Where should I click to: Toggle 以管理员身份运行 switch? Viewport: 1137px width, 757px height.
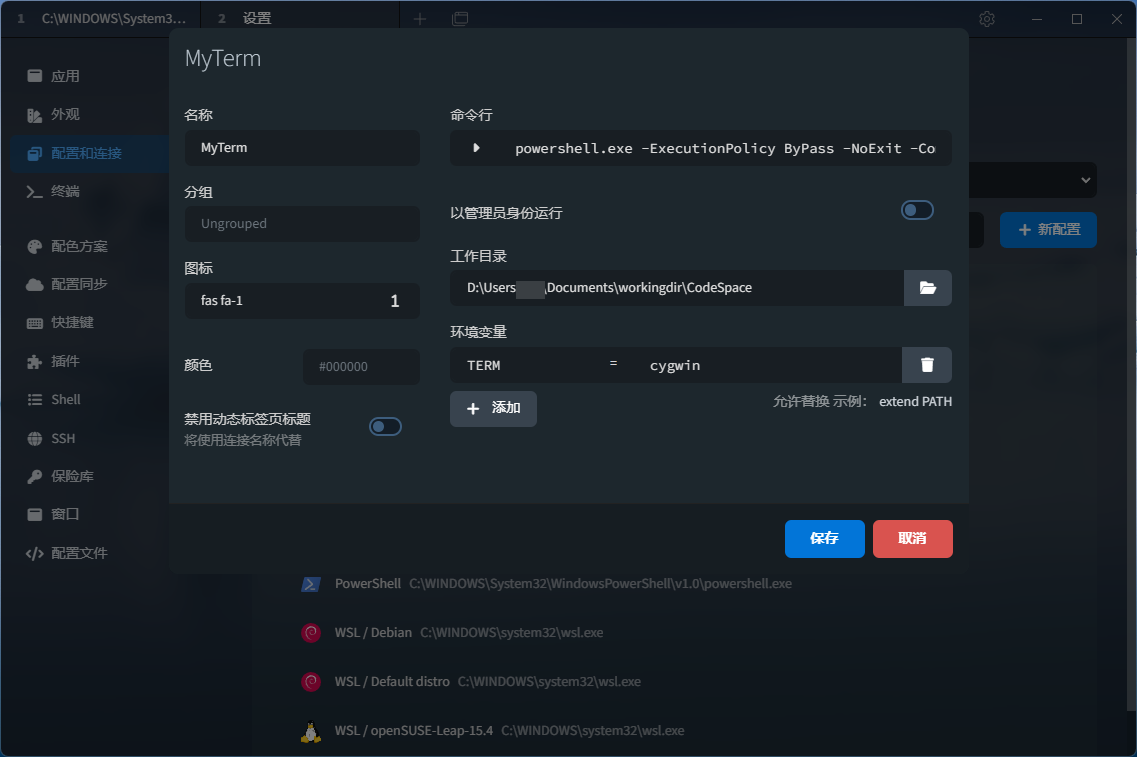[x=917, y=210]
